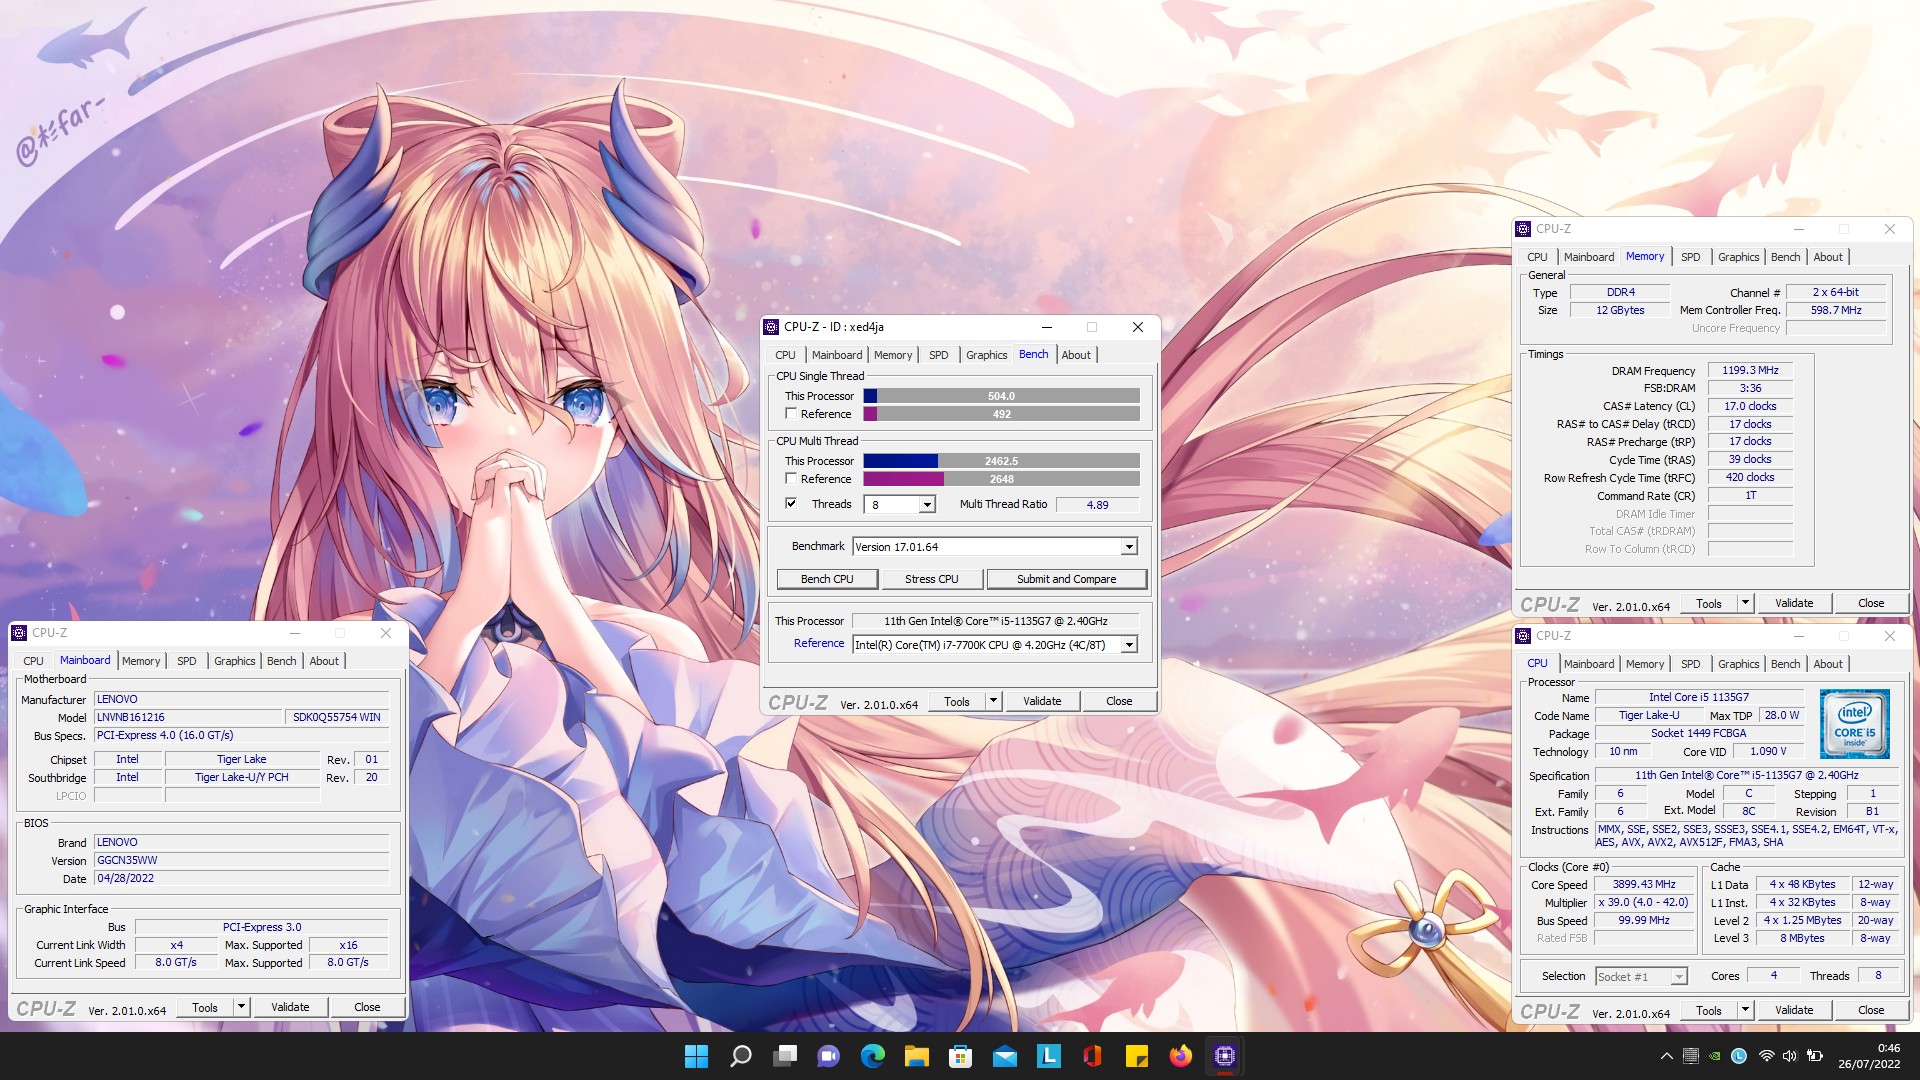The image size is (1920, 1080).
Task: Open the Socket #1 selection dropdown
Action: pyautogui.click(x=1679, y=977)
